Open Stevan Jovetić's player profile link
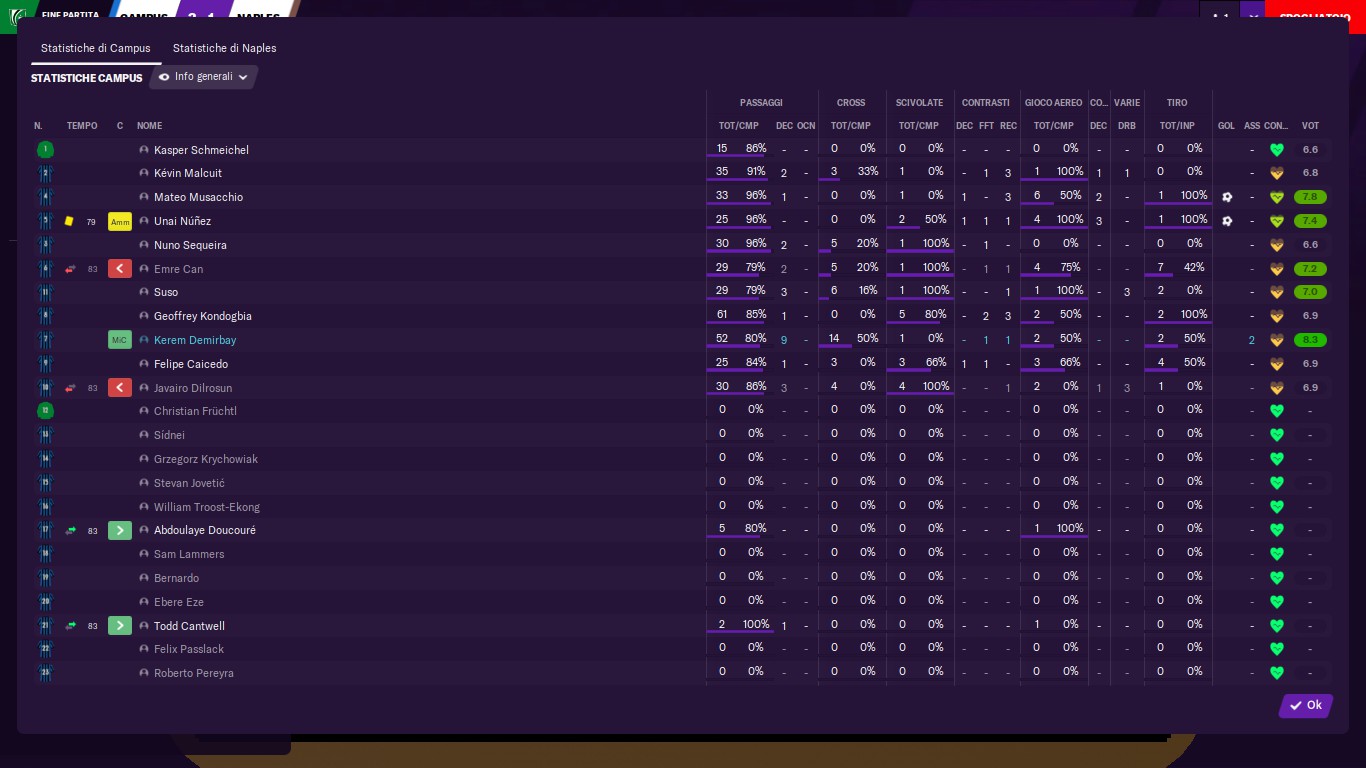Screen dimensions: 1366x768 pyautogui.click(x=189, y=483)
